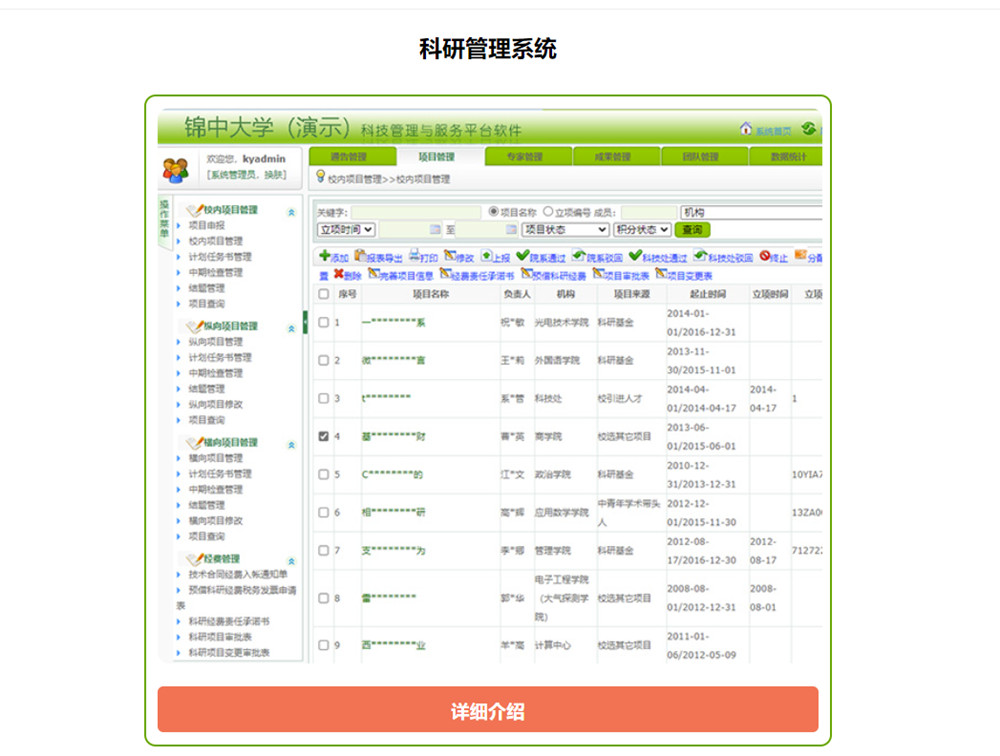The width and height of the screenshot is (1000, 756).
Task: Click the 修改 edit icon
Action: pos(448,256)
